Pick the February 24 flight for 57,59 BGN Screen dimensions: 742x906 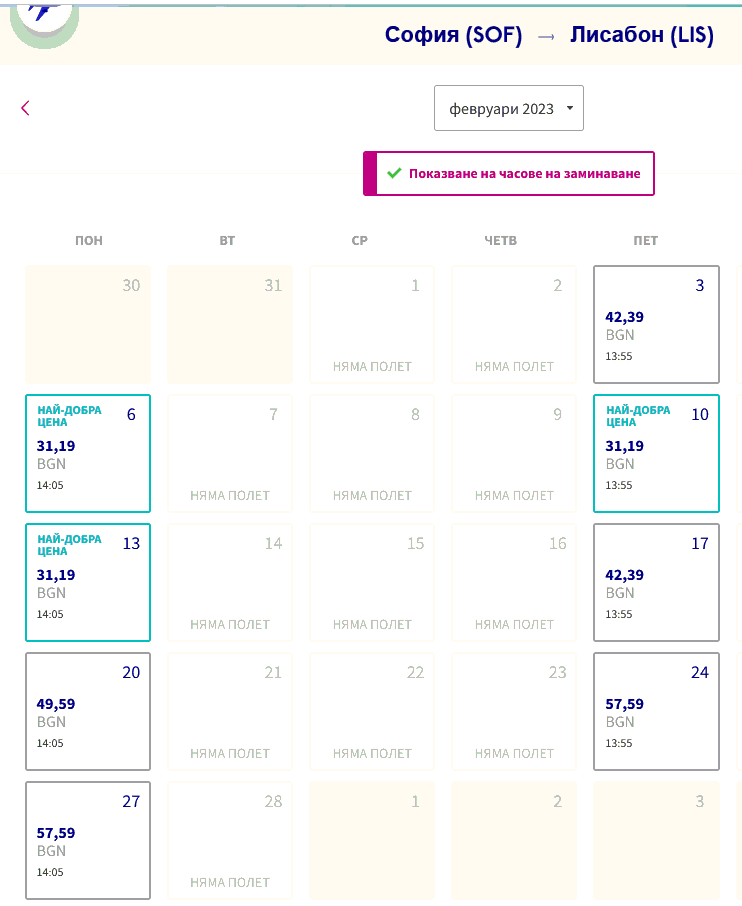656,711
